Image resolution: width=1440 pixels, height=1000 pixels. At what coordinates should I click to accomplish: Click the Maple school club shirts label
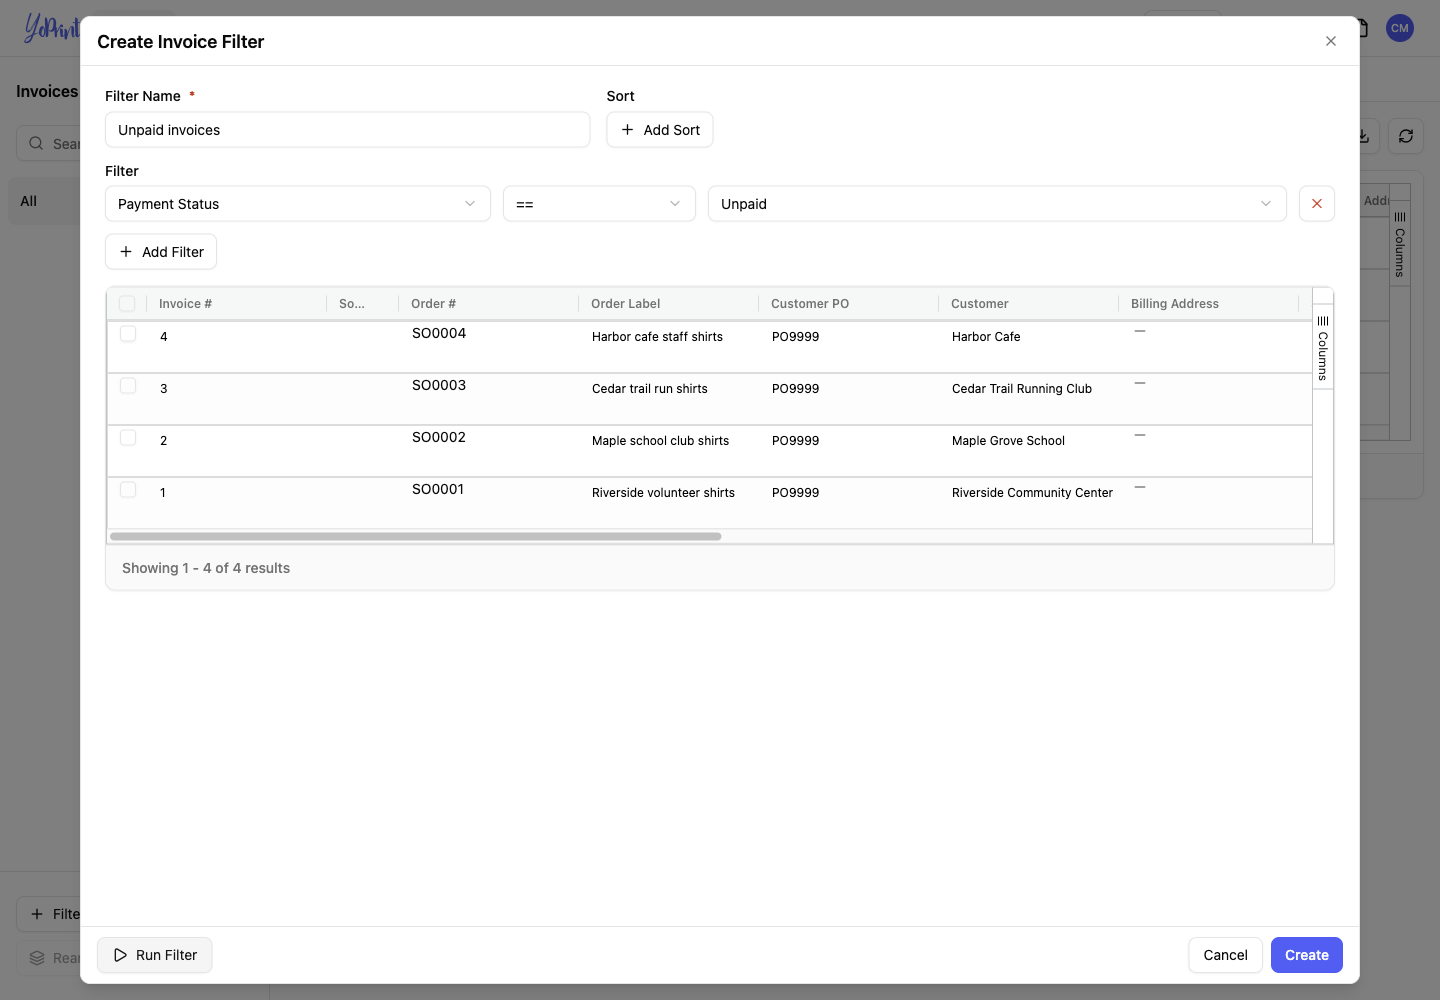[660, 441]
